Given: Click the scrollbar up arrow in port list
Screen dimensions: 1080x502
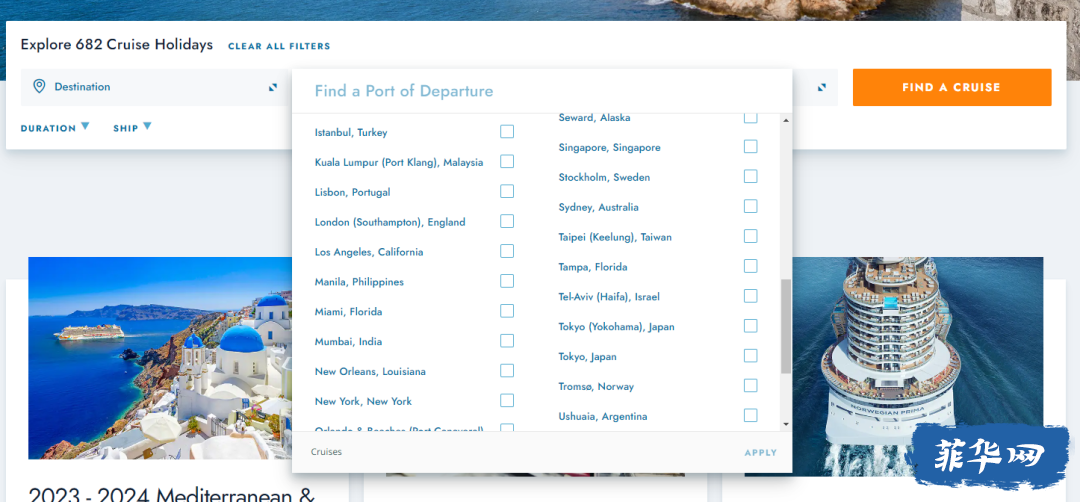Looking at the screenshot, I should (785, 120).
